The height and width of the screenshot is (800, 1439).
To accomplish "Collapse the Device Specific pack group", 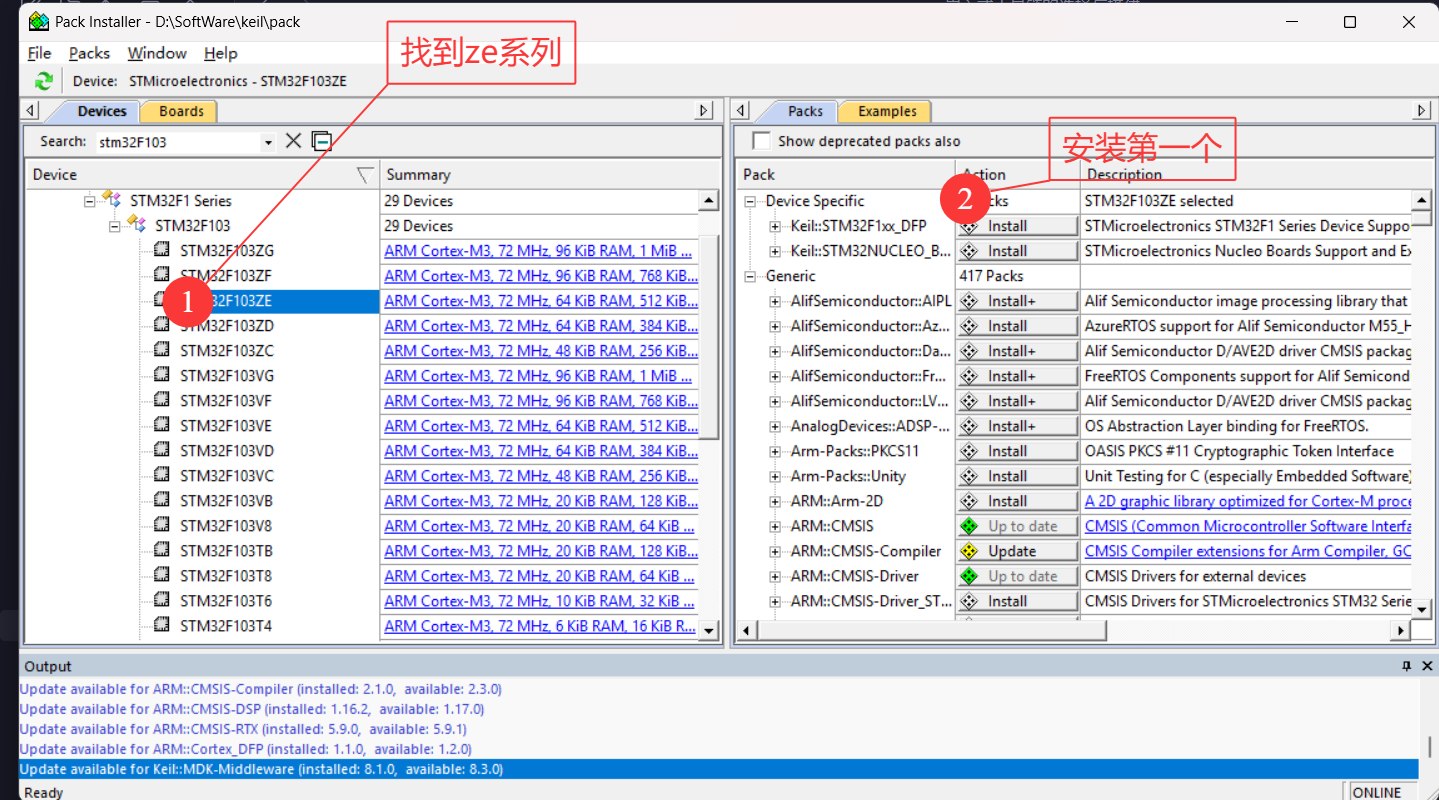I will point(751,201).
